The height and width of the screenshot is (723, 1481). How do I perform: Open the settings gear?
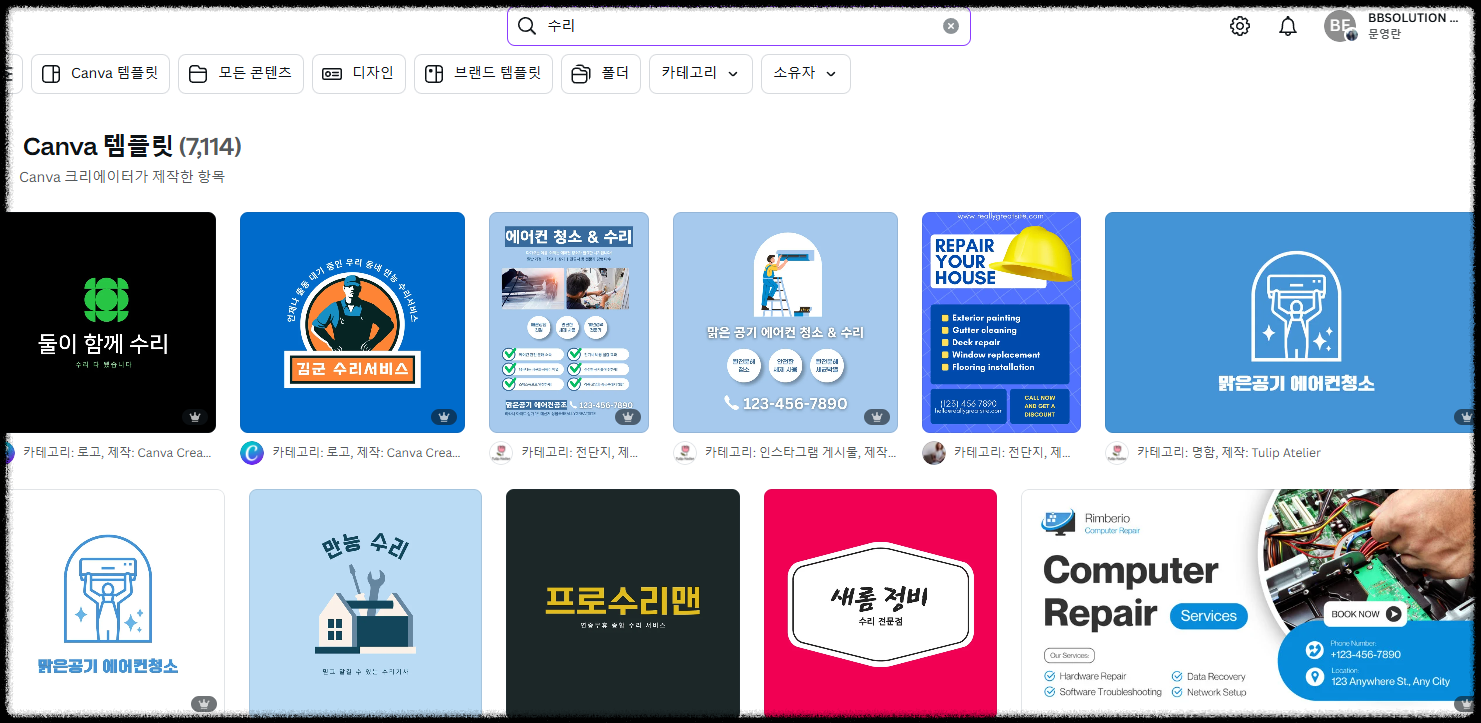click(1239, 25)
